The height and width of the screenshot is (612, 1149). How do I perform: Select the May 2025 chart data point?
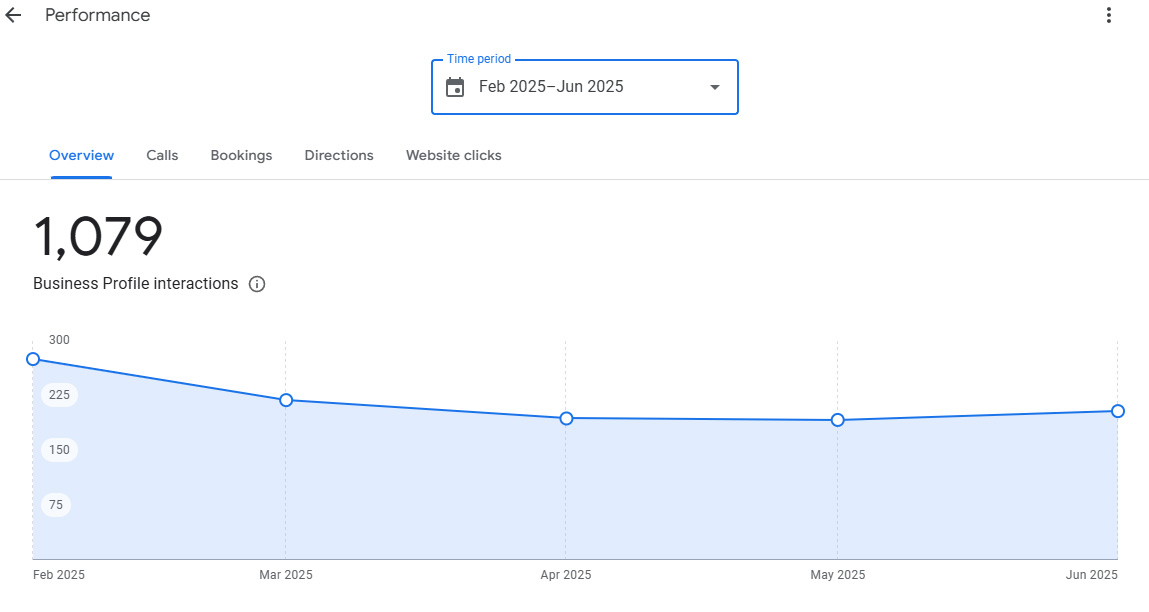838,420
